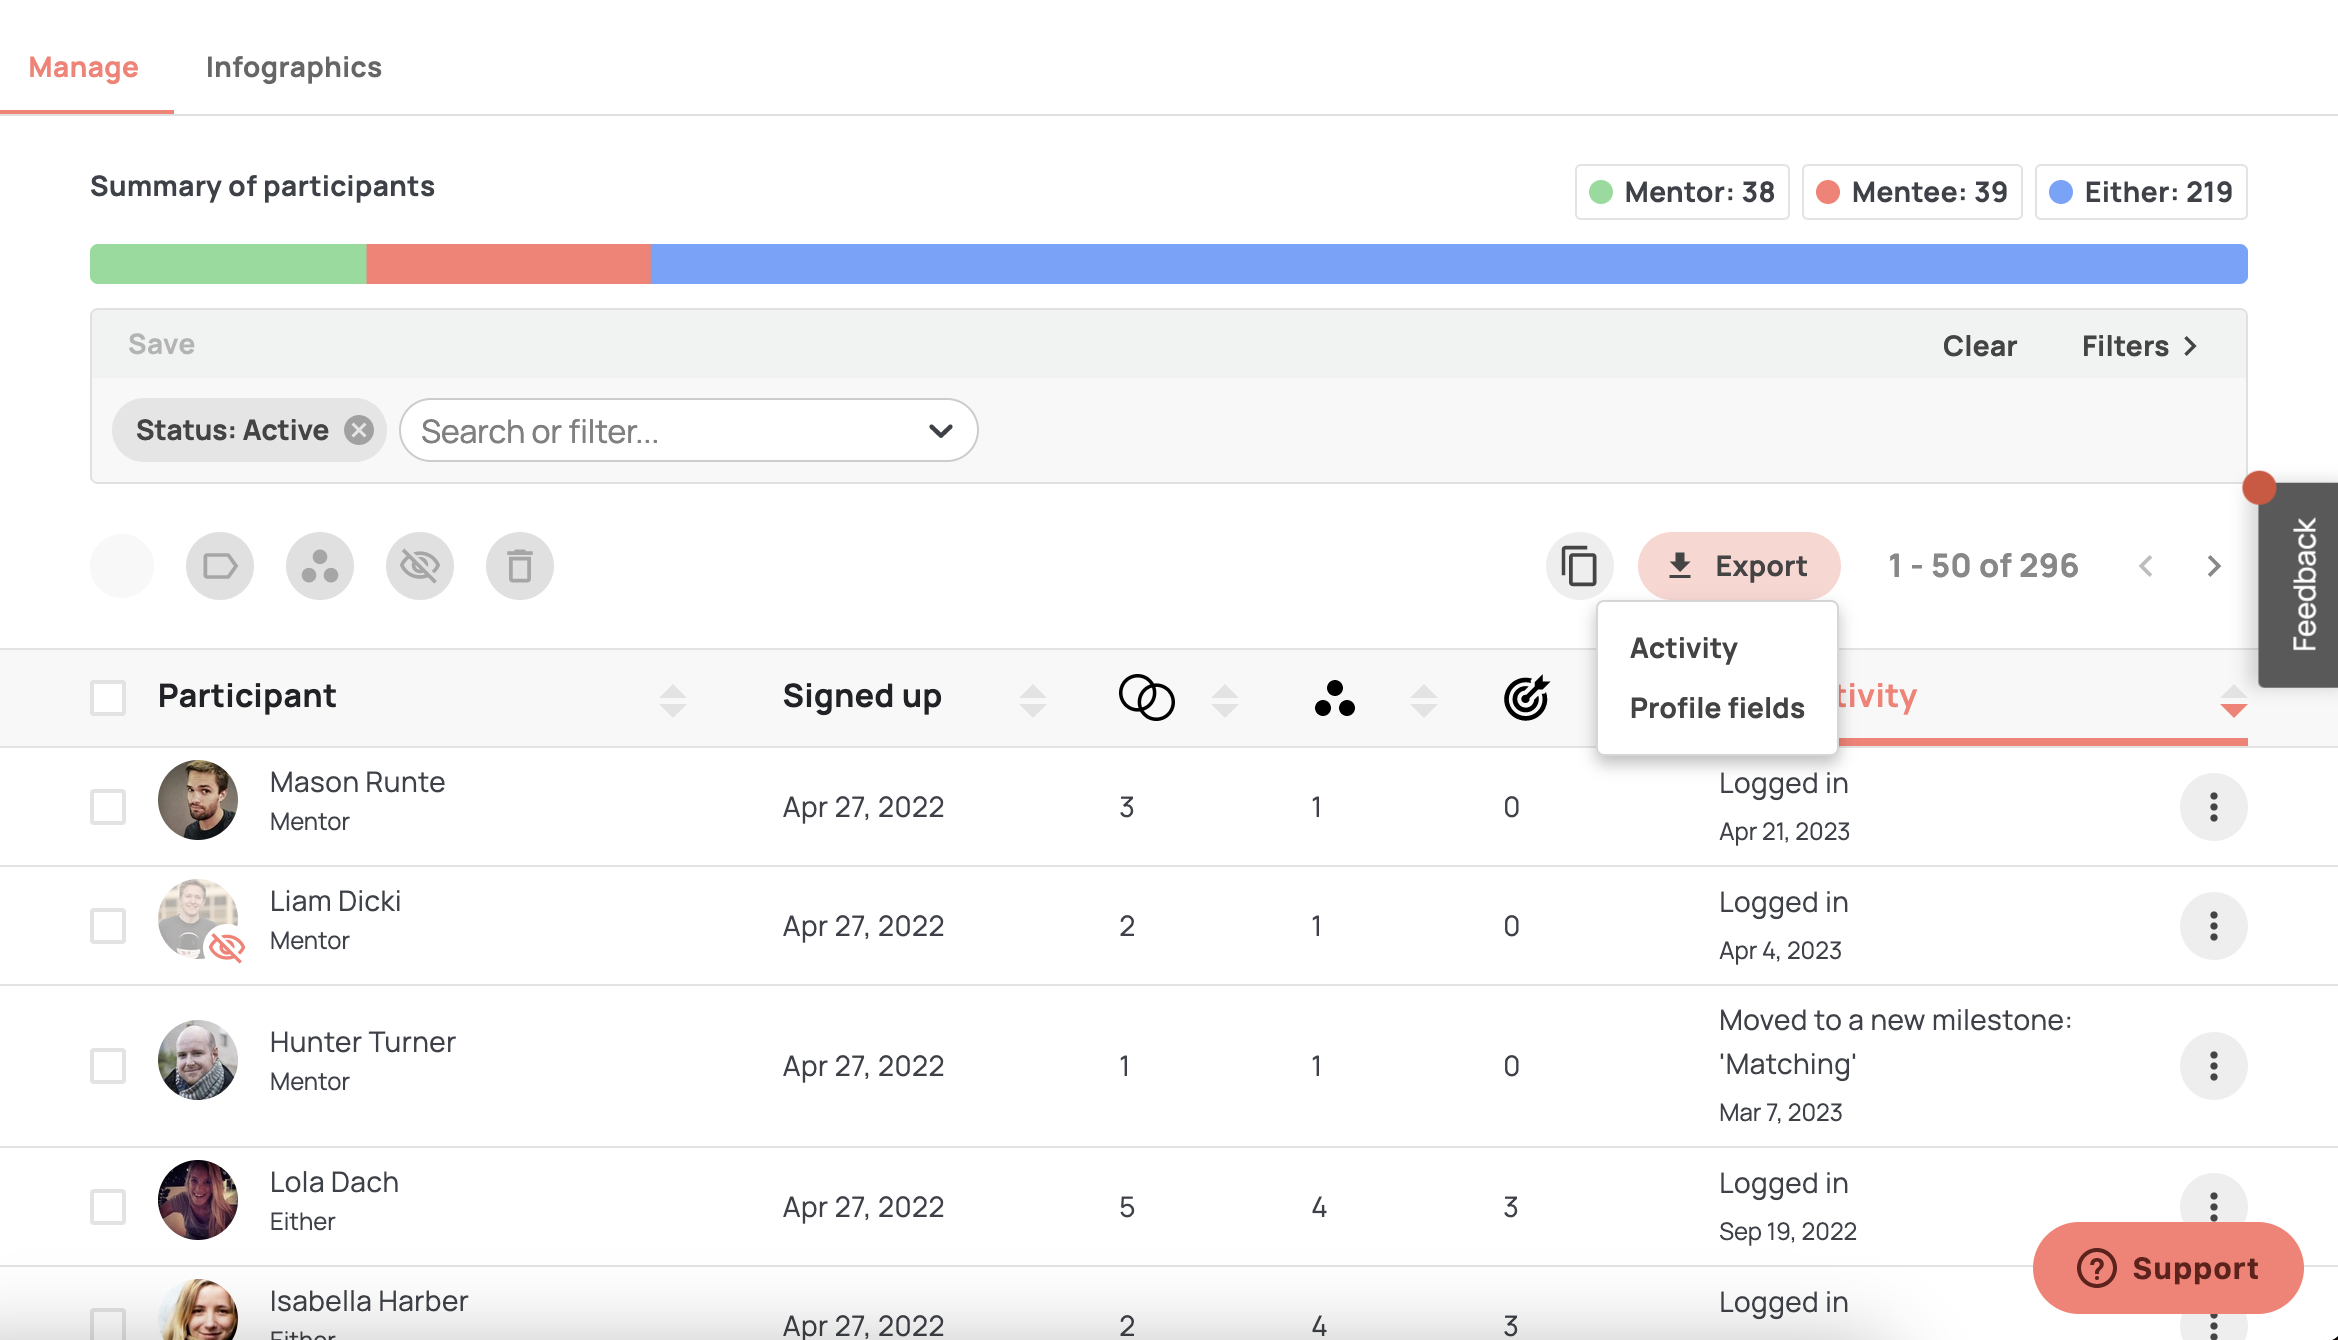Open row options for Mason Runte
Image resolution: width=2338 pixels, height=1340 pixels.
pos(2214,807)
